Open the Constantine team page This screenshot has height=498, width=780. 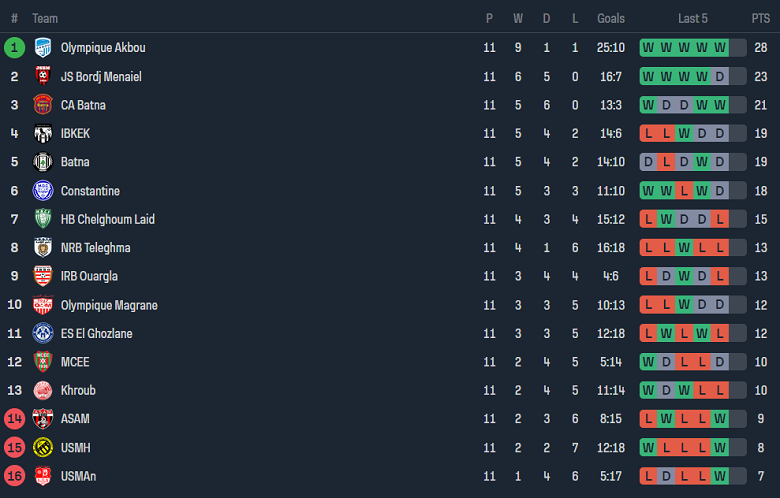pos(90,191)
